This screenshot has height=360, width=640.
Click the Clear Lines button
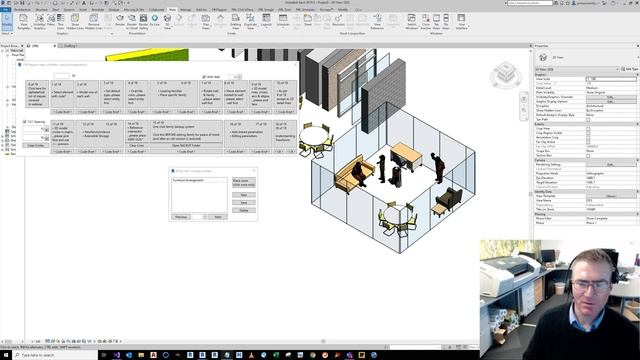[136, 145]
